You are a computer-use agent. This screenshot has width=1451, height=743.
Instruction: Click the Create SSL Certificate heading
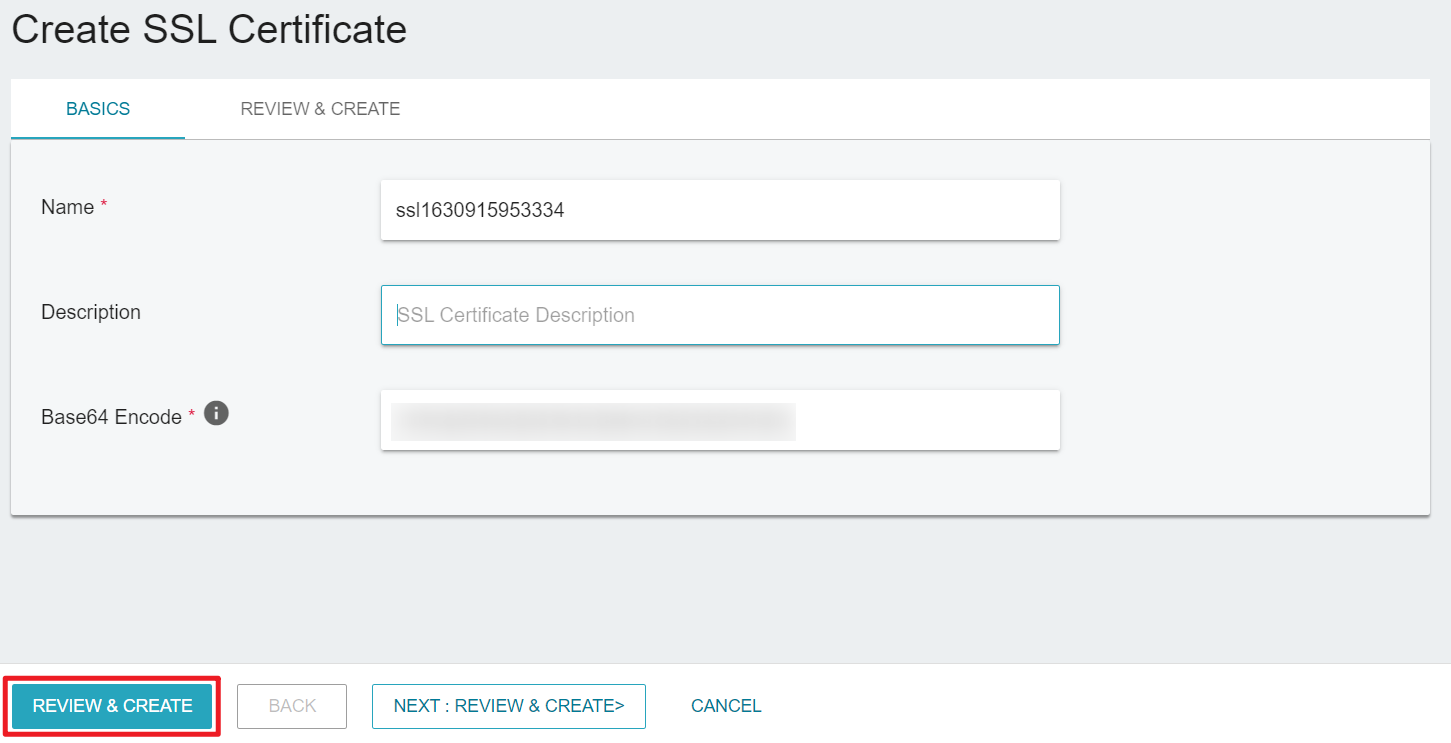(x=209, y=30)
